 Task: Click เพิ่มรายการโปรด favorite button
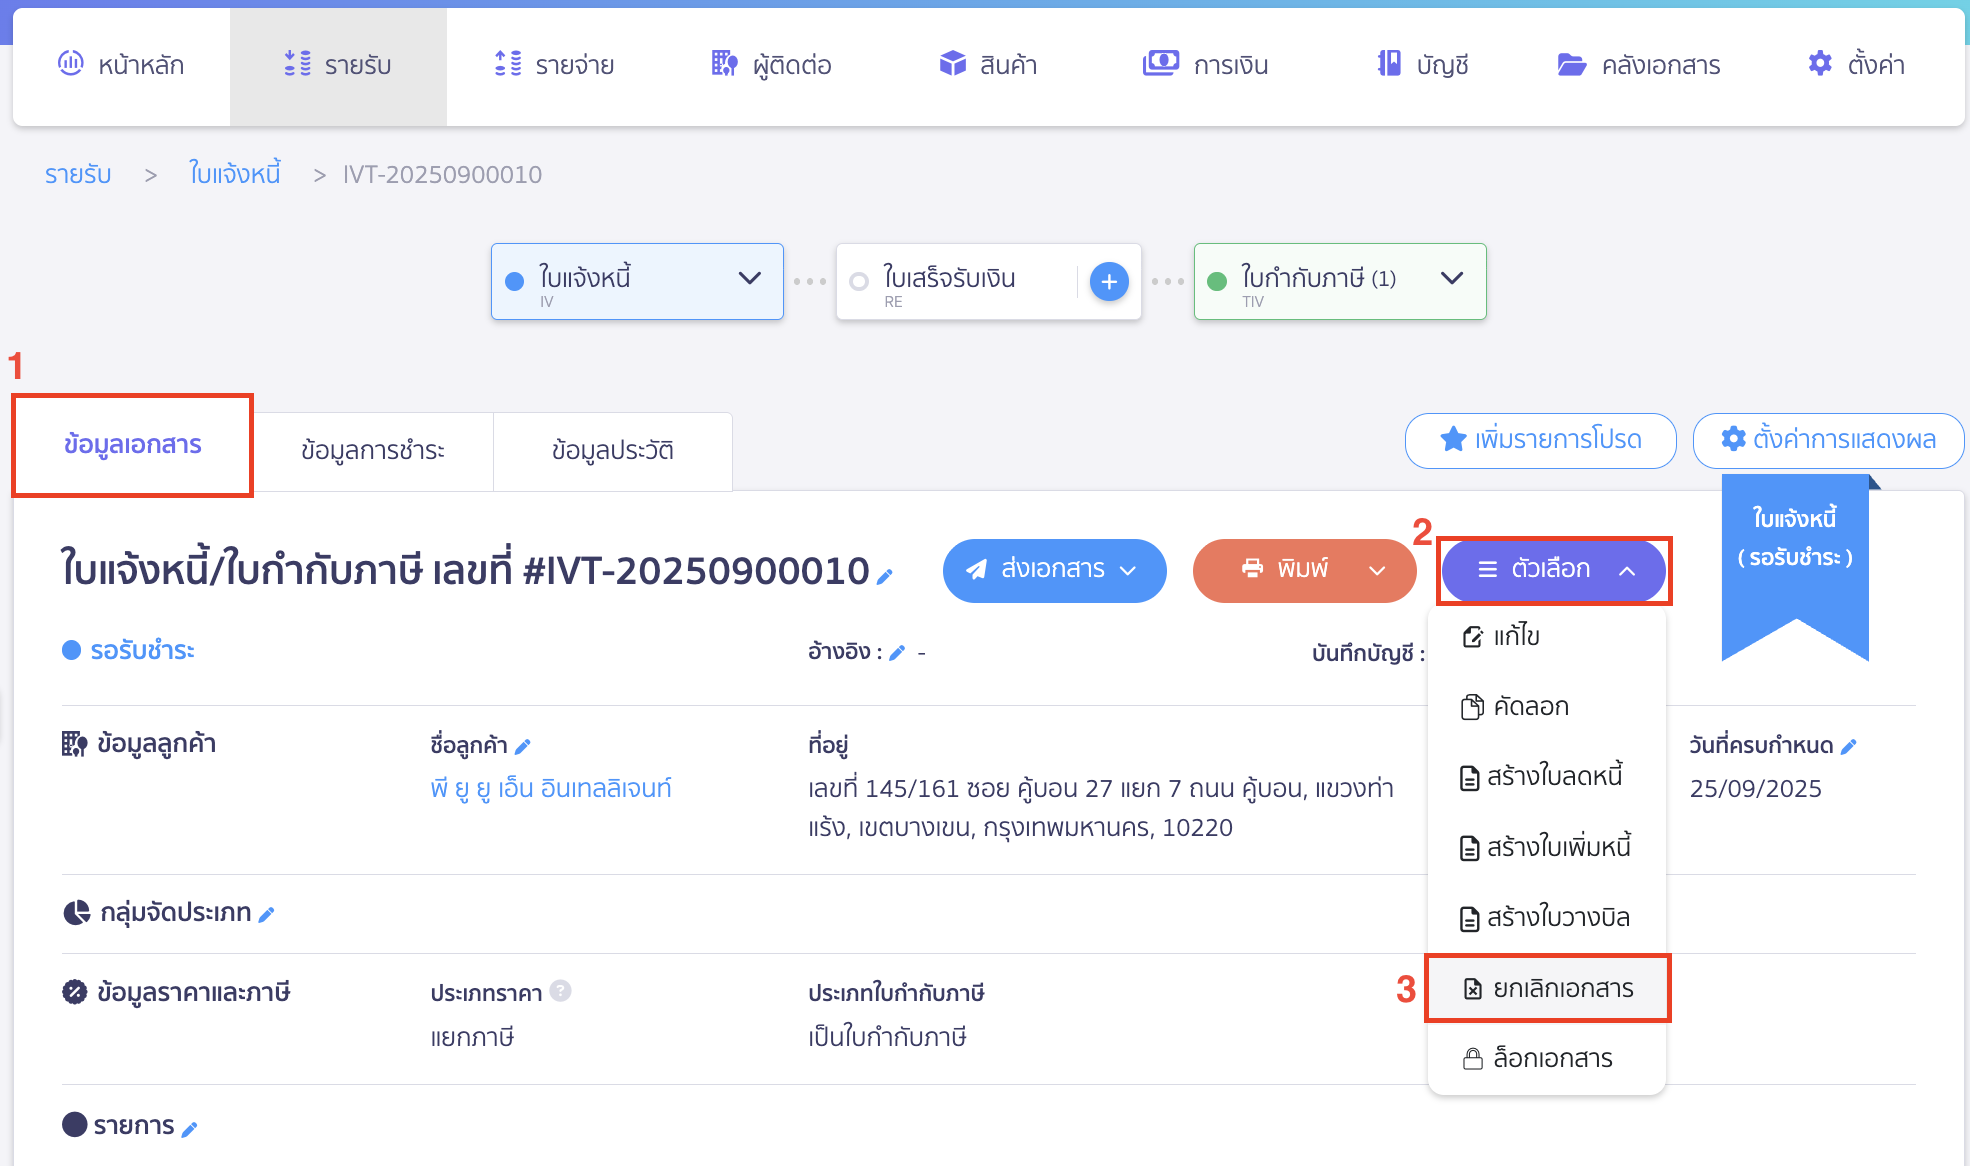pyautogui.click(x=1540, y=440)
